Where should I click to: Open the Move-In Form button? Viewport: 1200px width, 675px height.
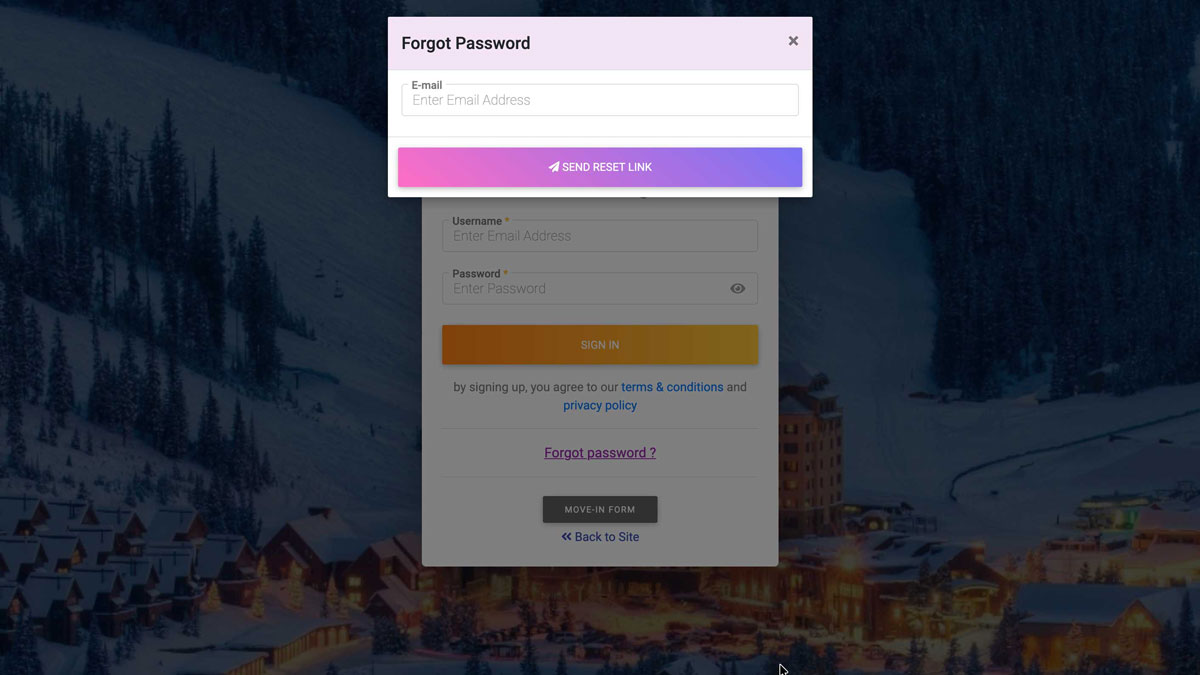click(600, 509)
